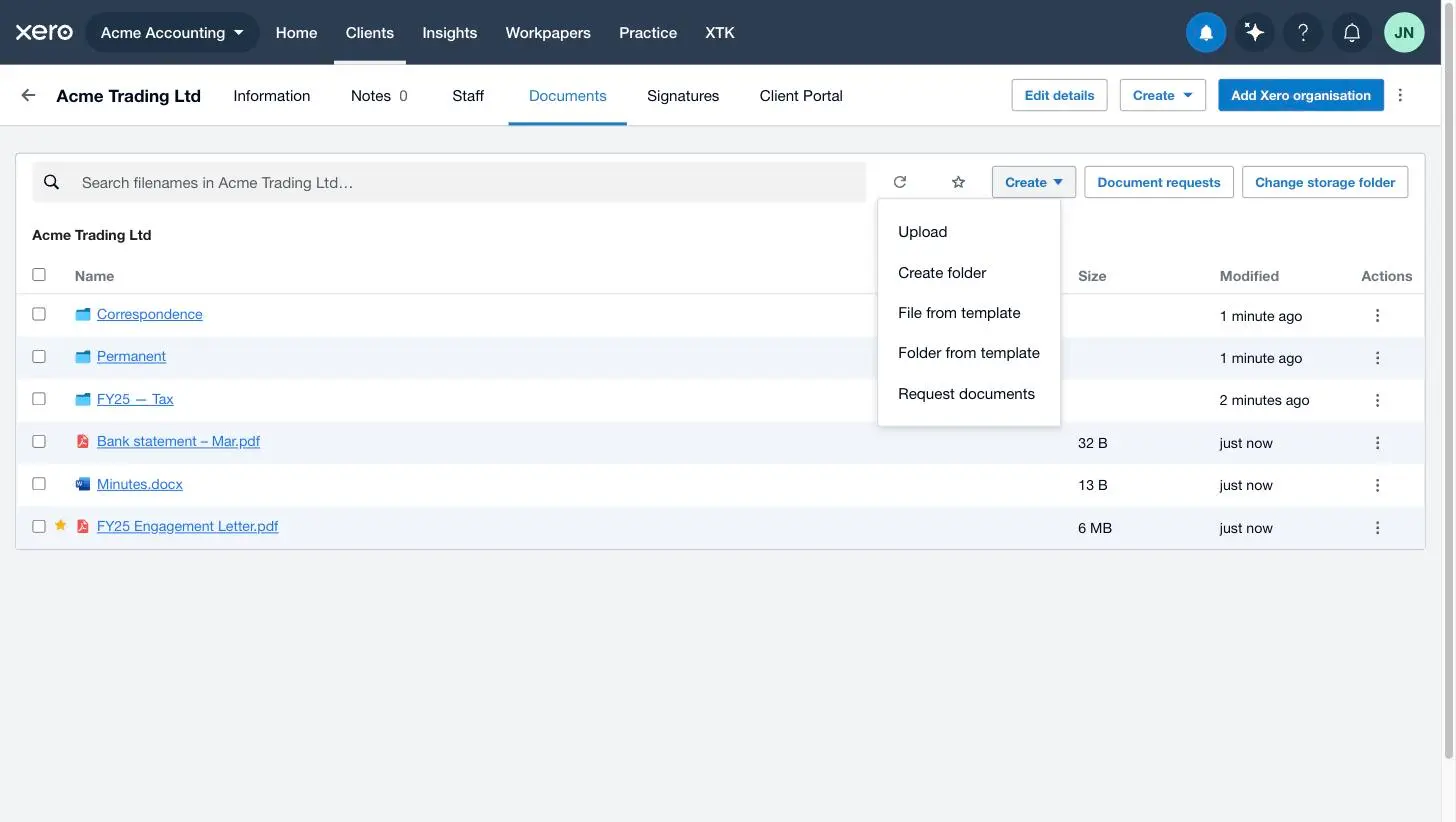Choose Folder from template

(x=969, y=353)
